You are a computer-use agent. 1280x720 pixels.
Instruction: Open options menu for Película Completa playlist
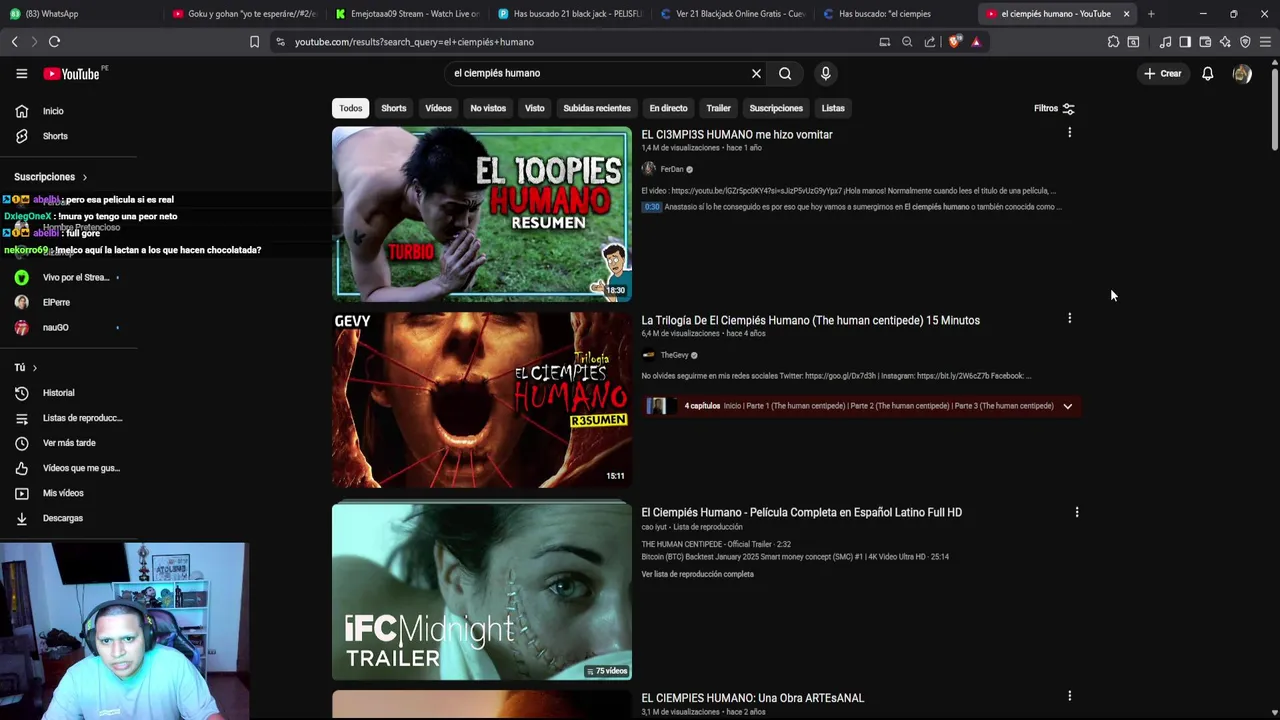click(x=1076, y=512)
